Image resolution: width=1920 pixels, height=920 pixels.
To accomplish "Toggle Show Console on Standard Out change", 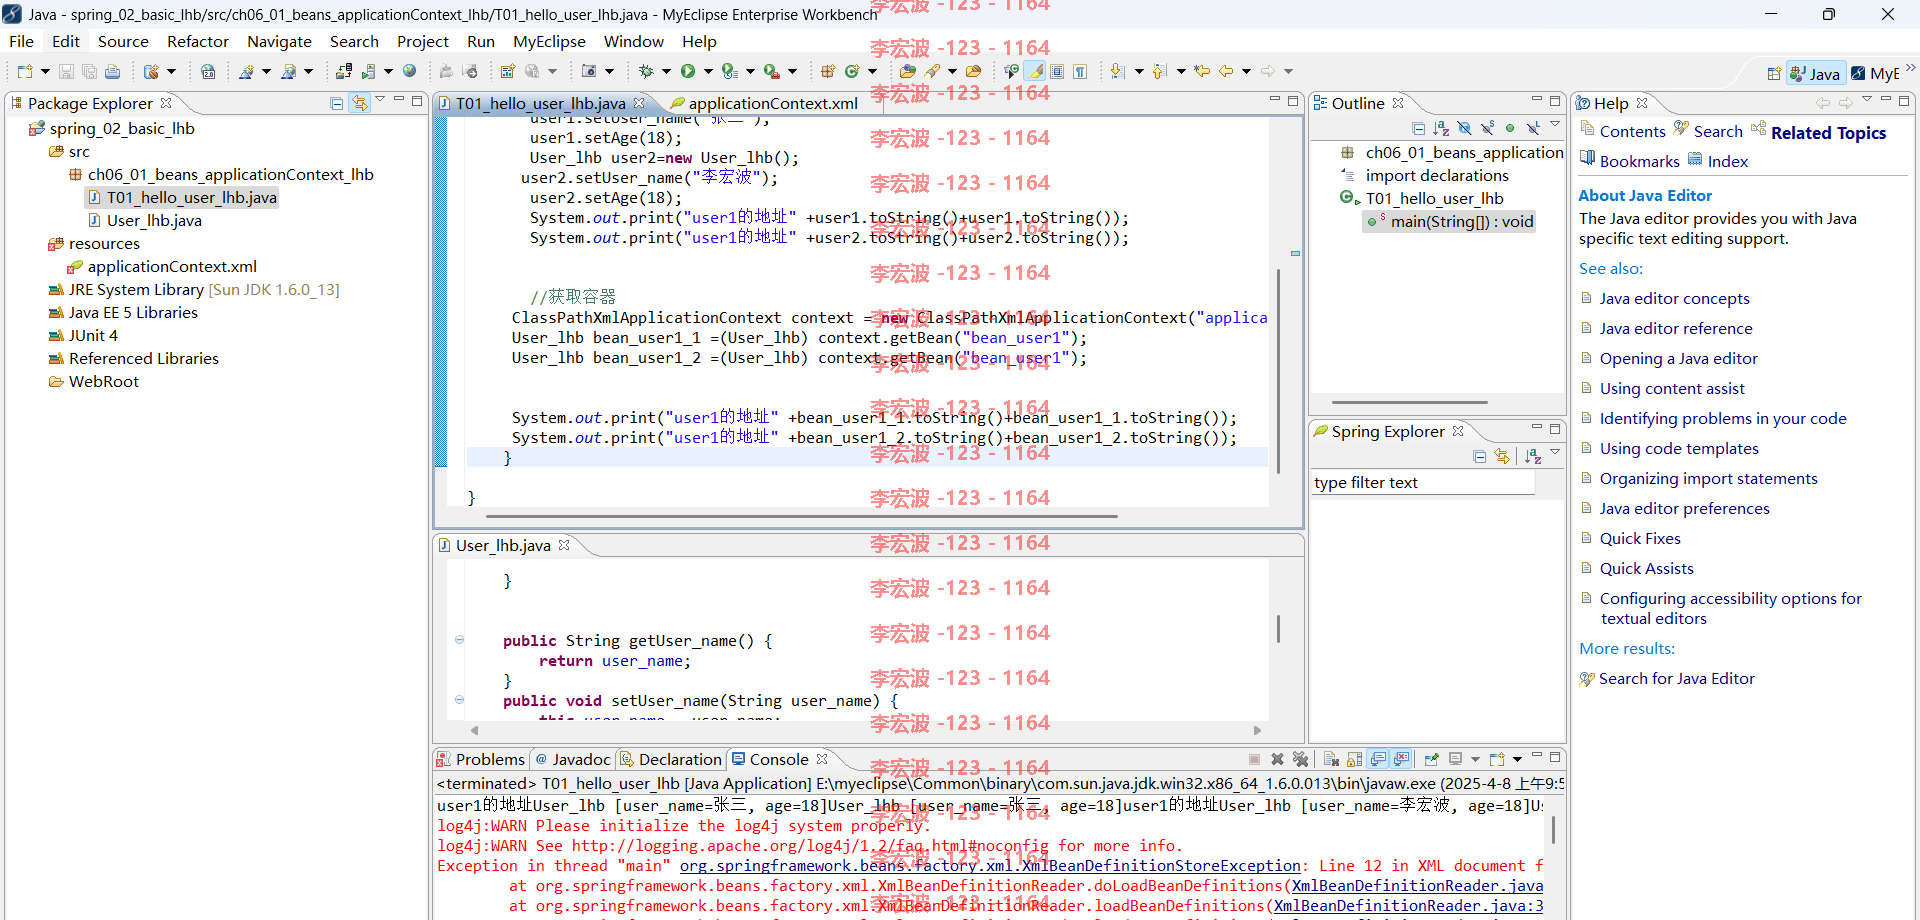I will point(1379,759).
